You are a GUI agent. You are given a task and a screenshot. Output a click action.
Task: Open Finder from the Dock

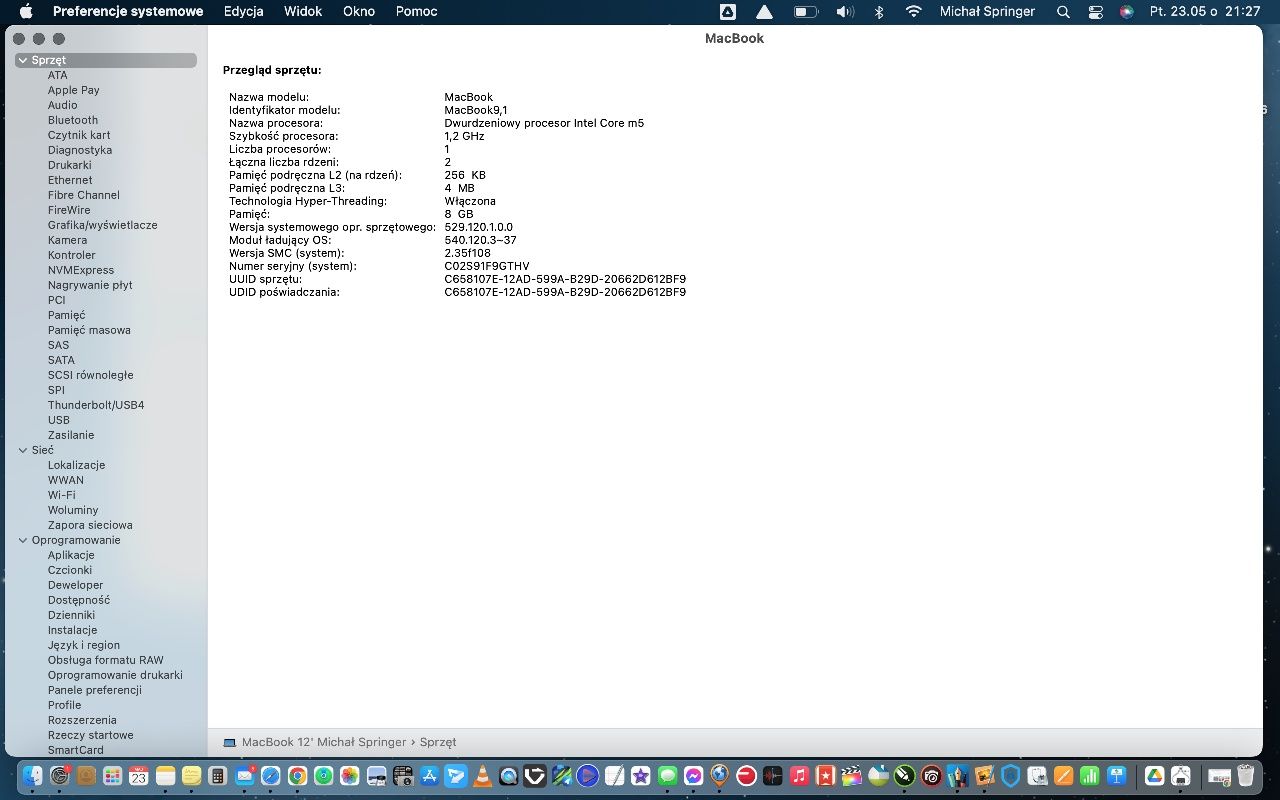tap(32, 775)
